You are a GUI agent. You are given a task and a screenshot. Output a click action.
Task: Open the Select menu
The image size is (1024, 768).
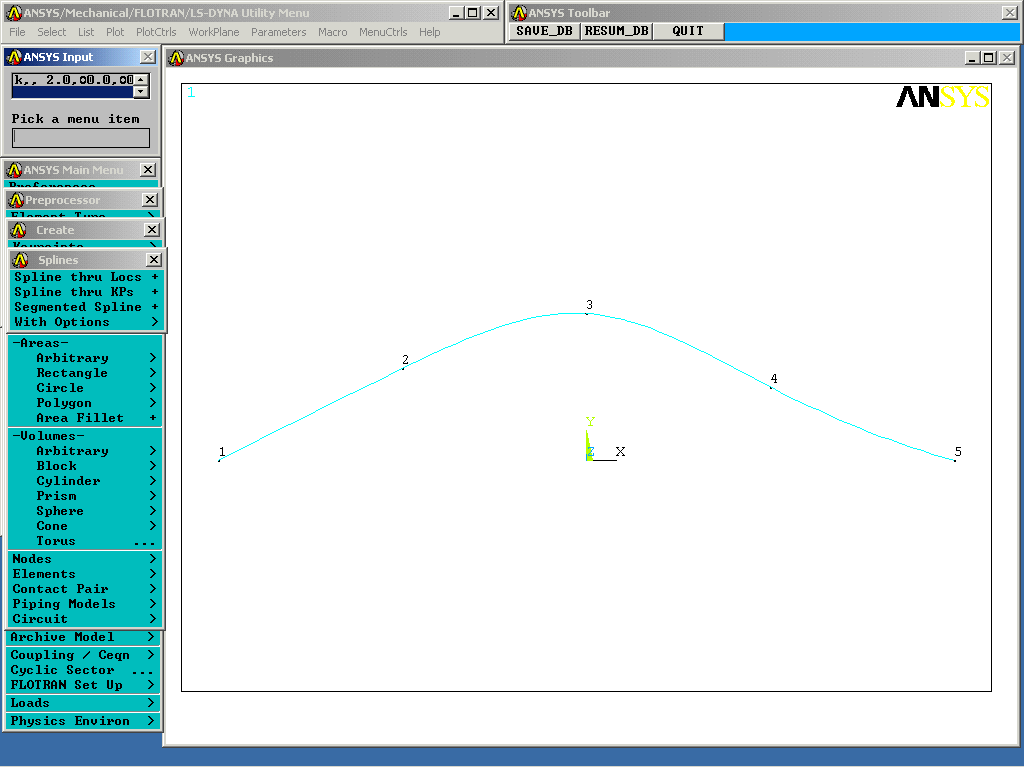(x=52, y=32)
